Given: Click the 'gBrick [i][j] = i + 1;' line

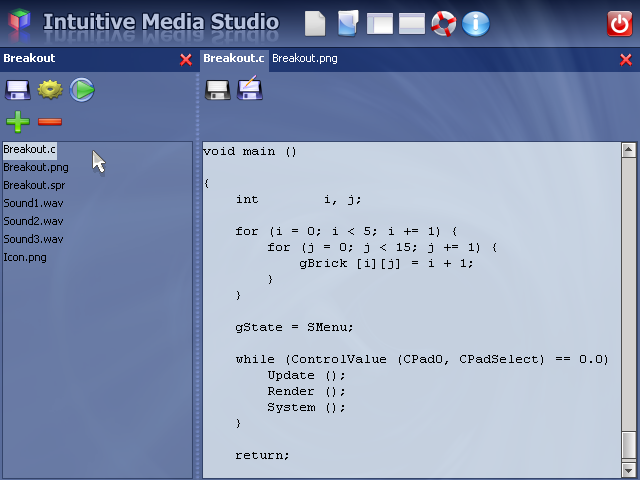Looking at the screenshot, I should pos(386,264).
